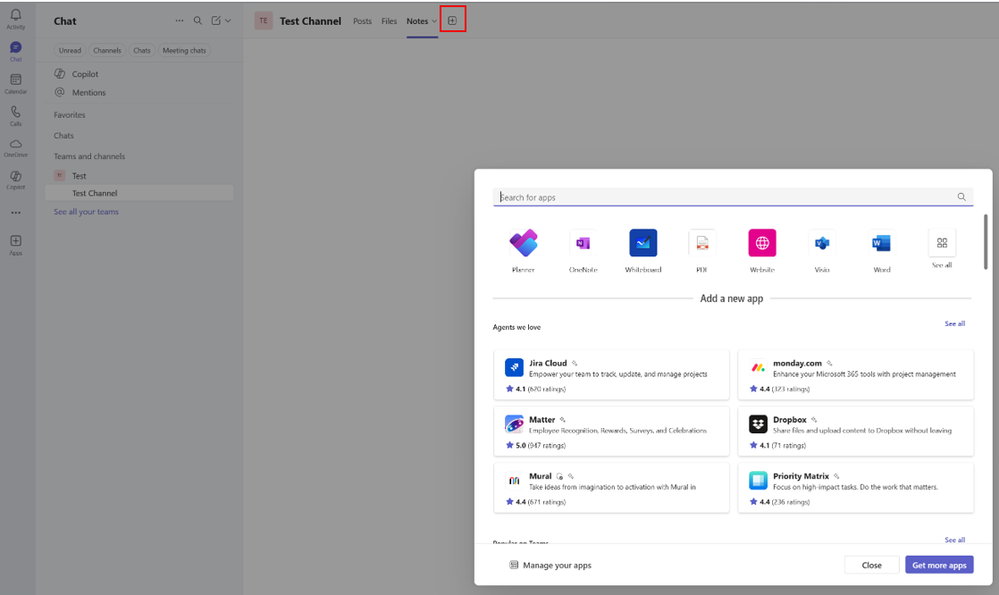
Task: Open the Priority Matrix app card
Action: [x=856, y=488]
